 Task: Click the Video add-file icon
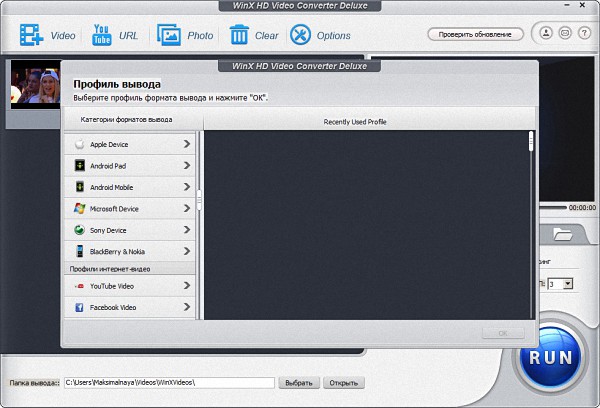[30, 35]
